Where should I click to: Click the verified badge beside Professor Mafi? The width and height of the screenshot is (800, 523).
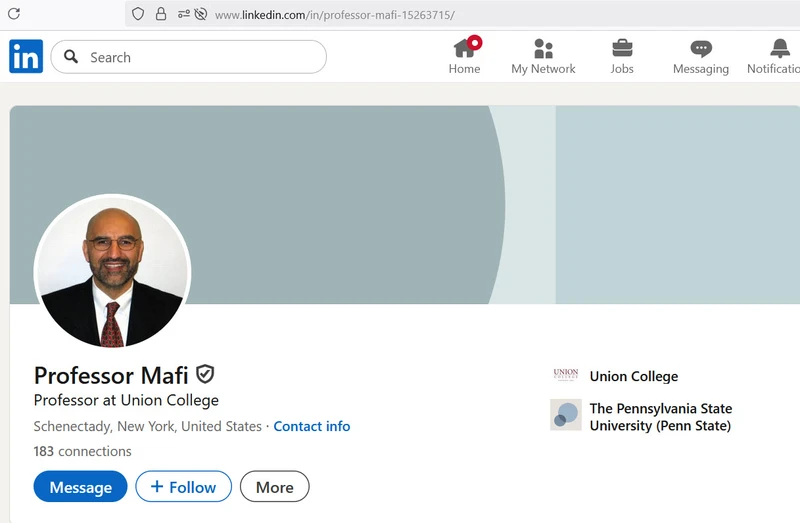tap(205, 375)
